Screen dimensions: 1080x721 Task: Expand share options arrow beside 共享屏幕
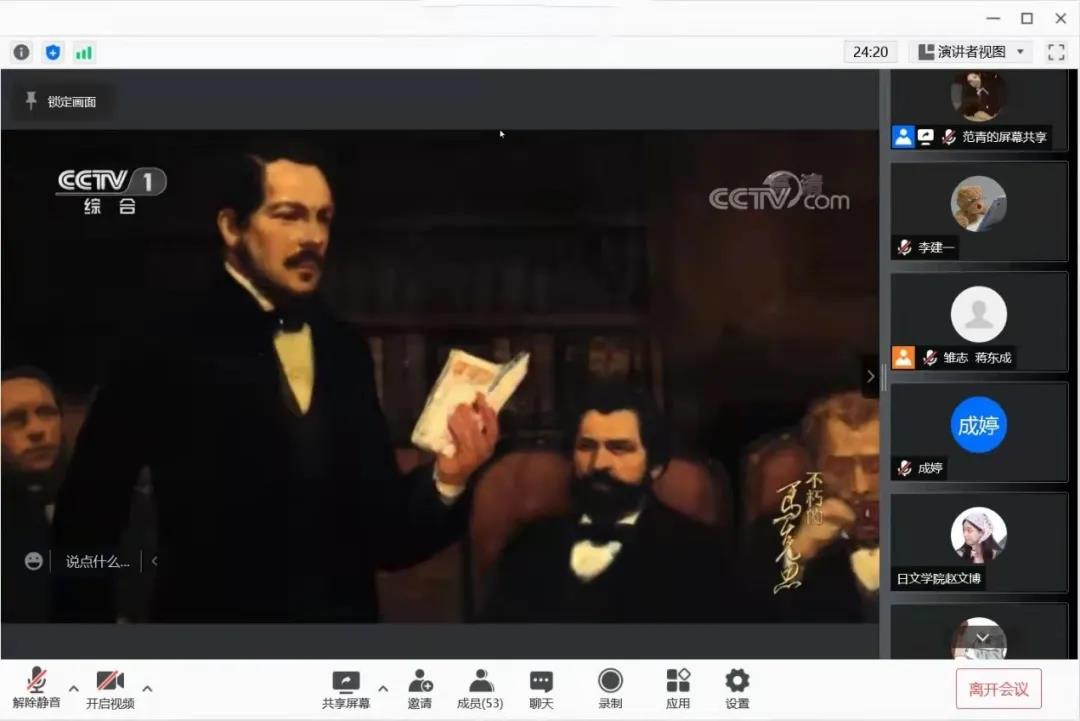pyautogui.click(x=383, y=688)
